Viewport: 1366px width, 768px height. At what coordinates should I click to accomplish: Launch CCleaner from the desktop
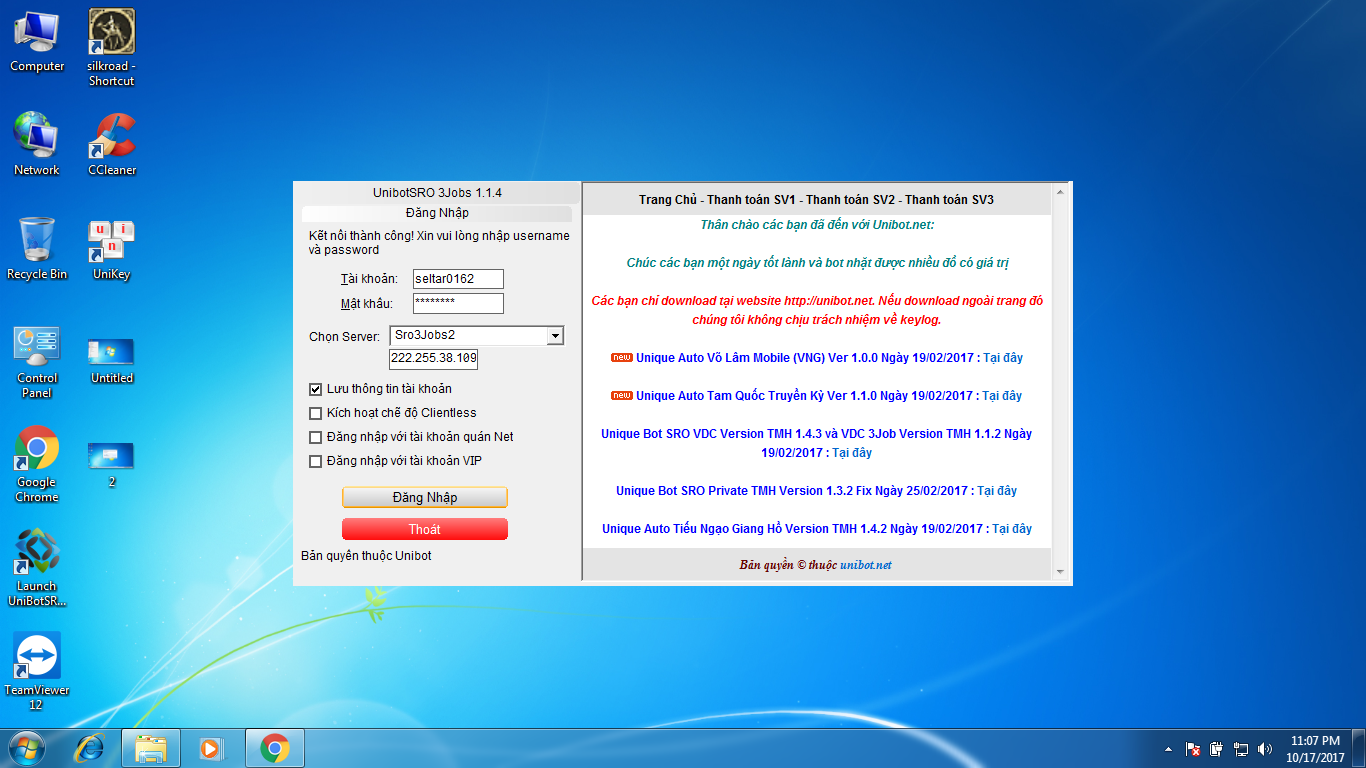click(x=112, y=145)
